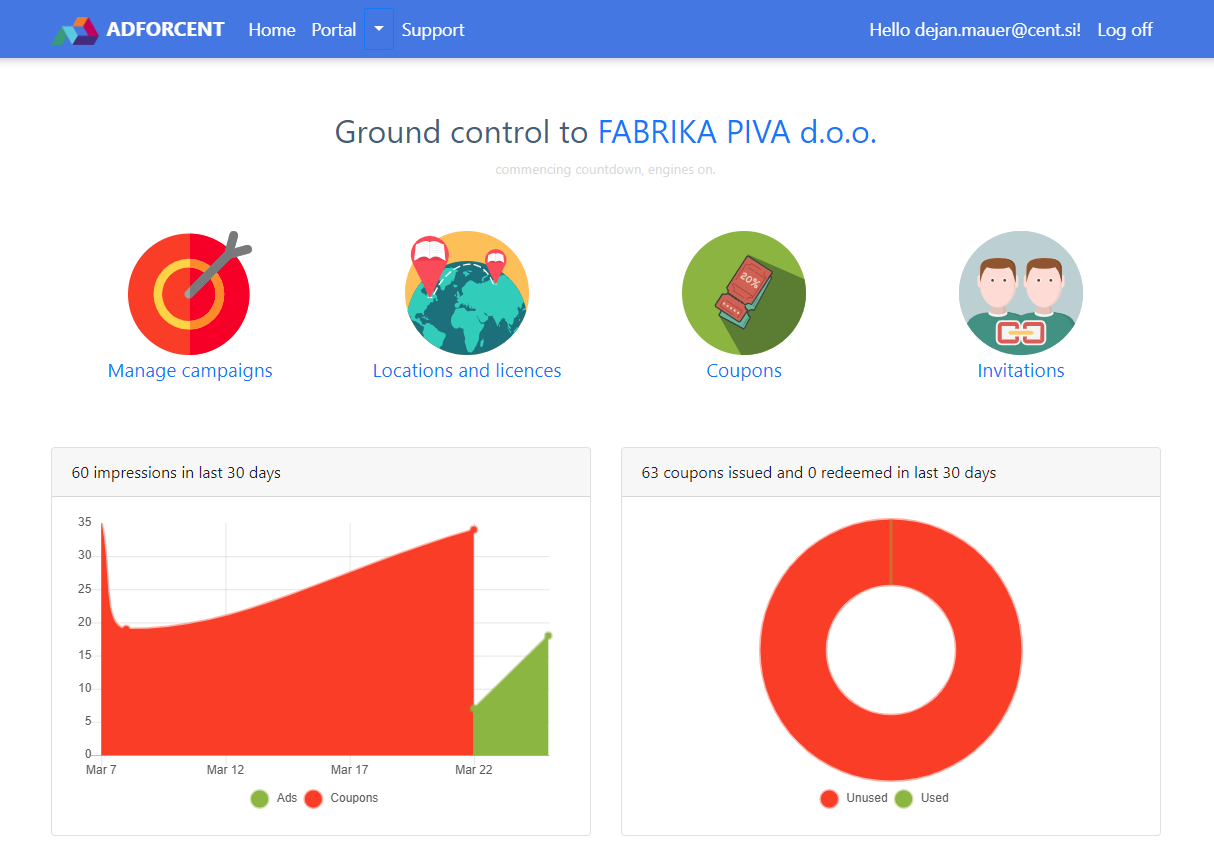Click the Coupons data point at Mar 22
This screenshot has width=1214, height=867.
coord(473,530)
